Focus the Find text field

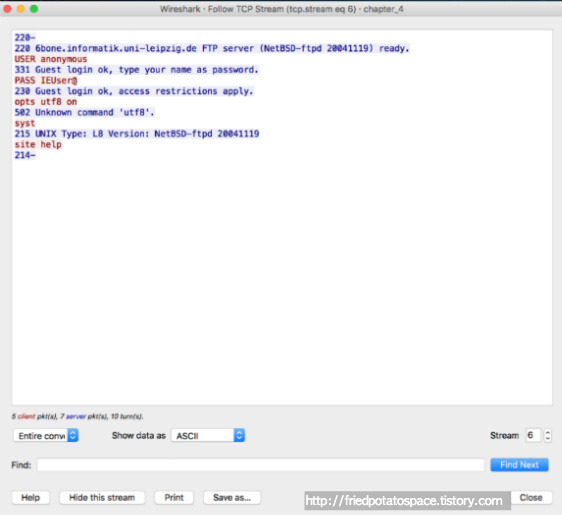point(261,465)
